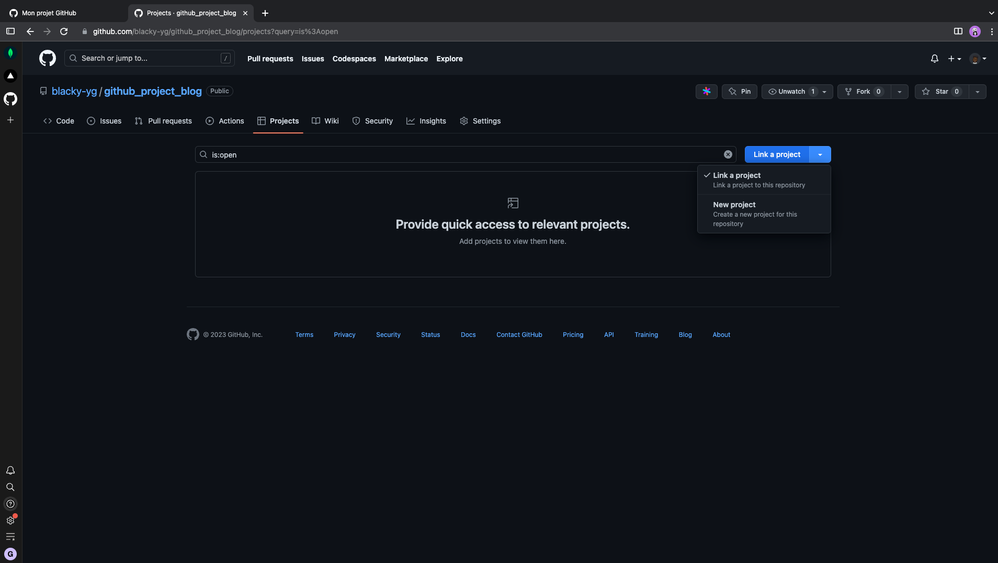Open the browser sidebar notifications bell

click(x=10, y=470)
